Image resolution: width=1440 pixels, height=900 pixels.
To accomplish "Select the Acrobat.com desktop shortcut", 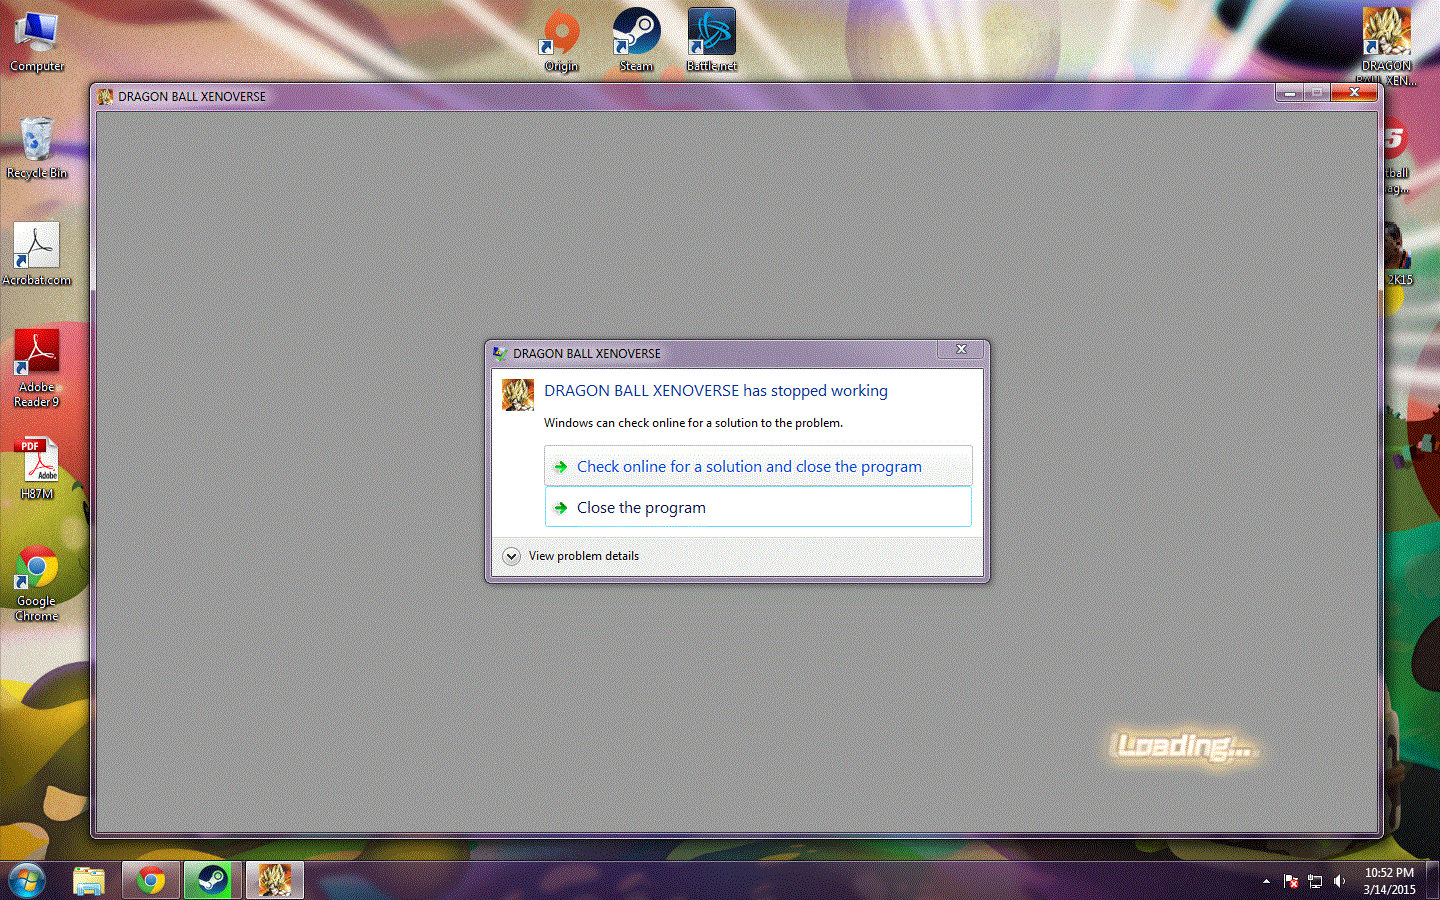I will tap(37, 254).
